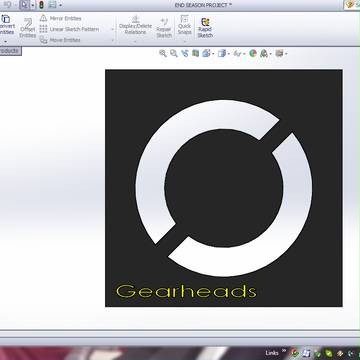Image resolution: width=360 pixels, height=360 pixels.
Task: Click the Undo icon in title bar
Action: pyautogui.click(x=9, y=5)
